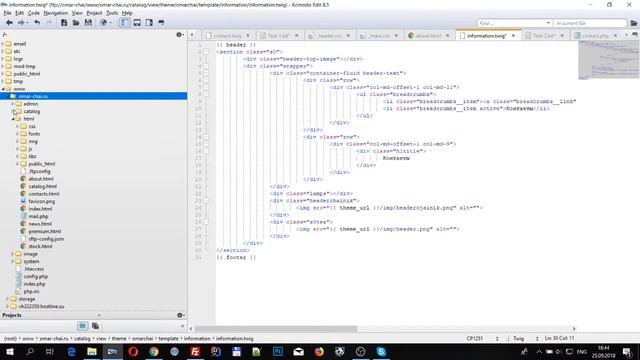Open the Code menu

(x=33, y=13)
